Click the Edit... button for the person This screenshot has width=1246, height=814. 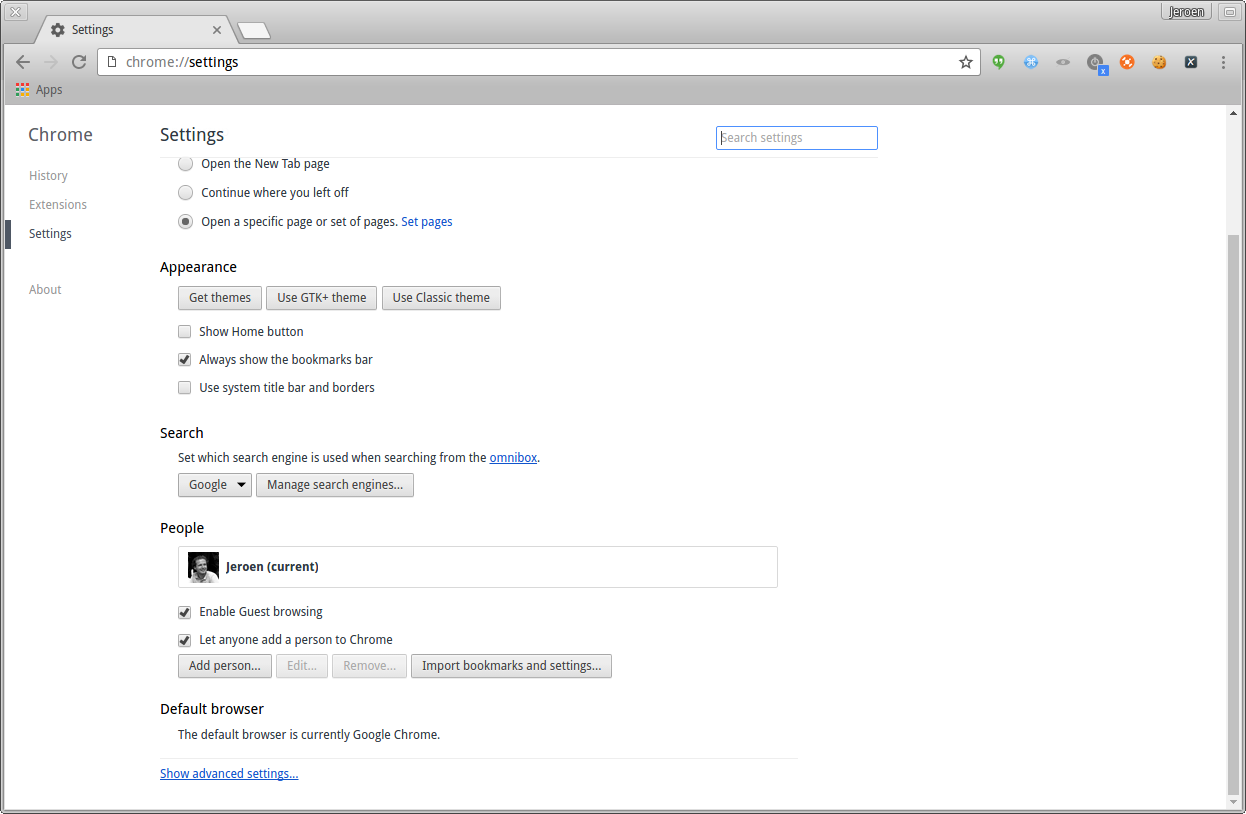pos(302,666)
